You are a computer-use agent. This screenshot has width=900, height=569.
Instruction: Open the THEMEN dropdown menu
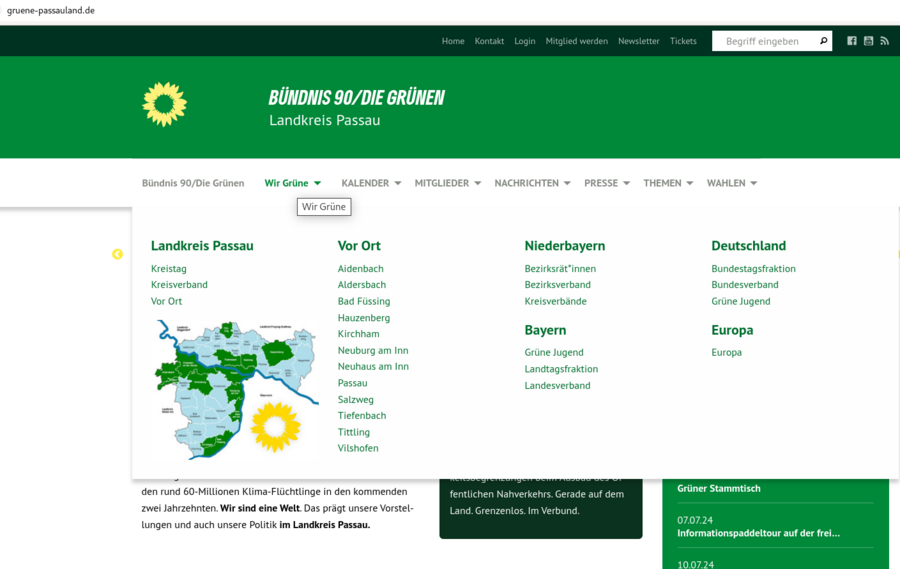[668, 183]
